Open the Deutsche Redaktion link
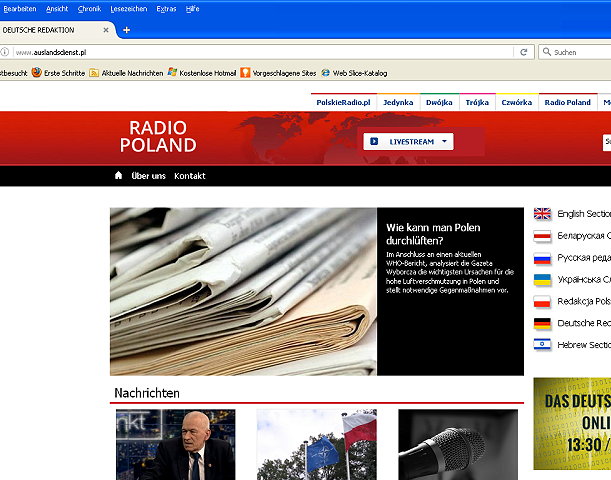Viewport: 611px width, 480px height. pos(584,323)
